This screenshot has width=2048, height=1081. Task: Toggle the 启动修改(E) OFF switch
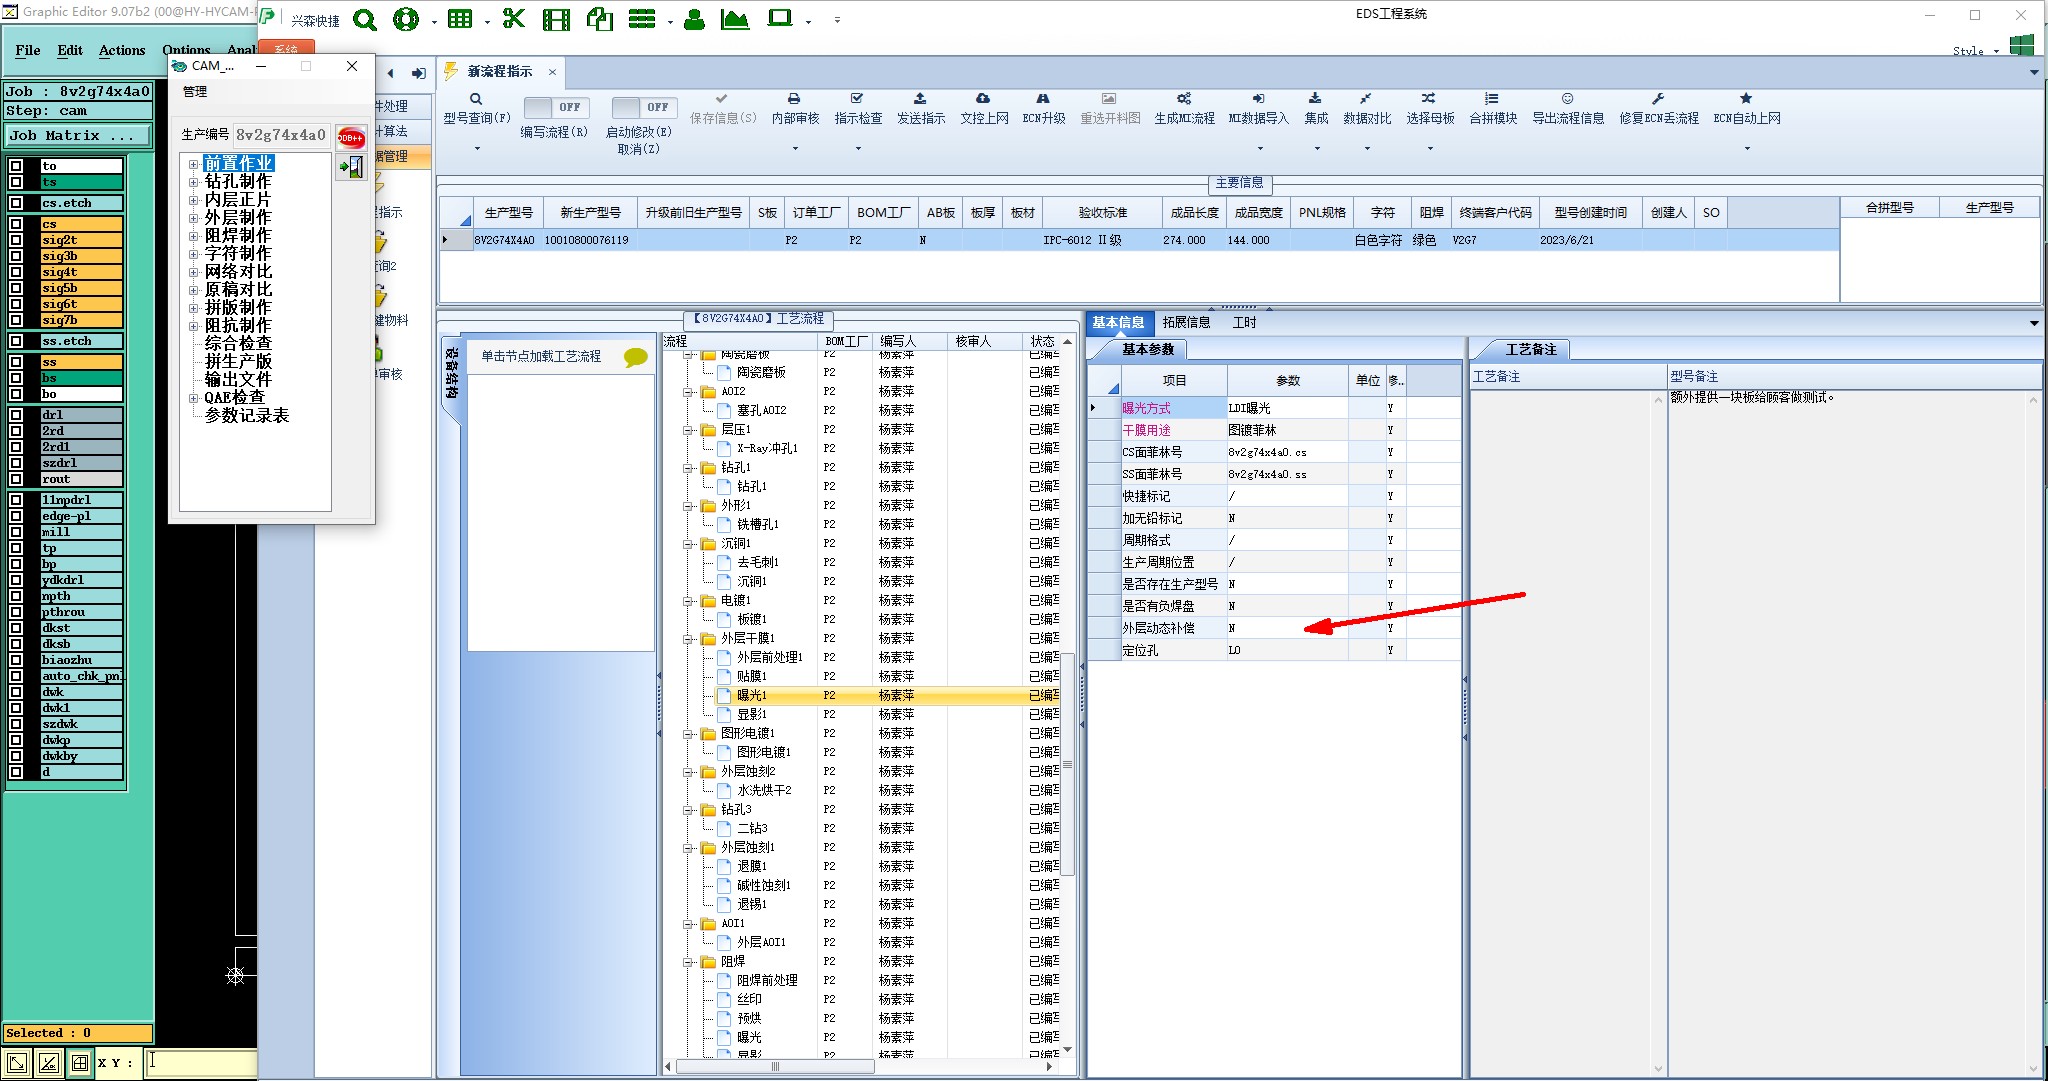point(643,108)
